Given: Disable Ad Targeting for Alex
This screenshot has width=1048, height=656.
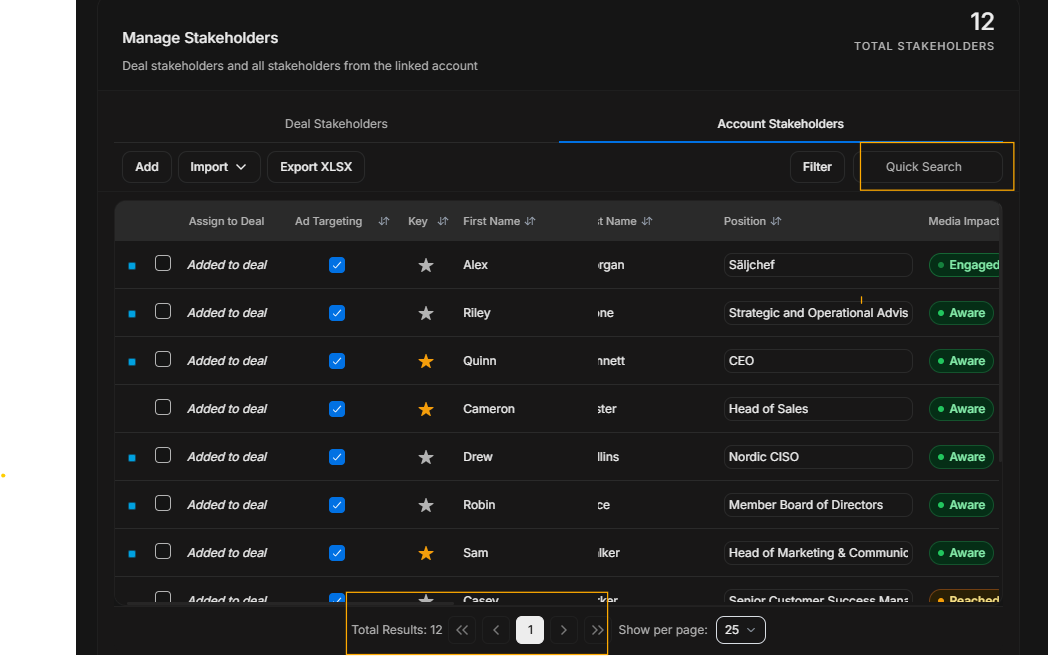Looking at the screenshot, I should (x=337, y=265).
